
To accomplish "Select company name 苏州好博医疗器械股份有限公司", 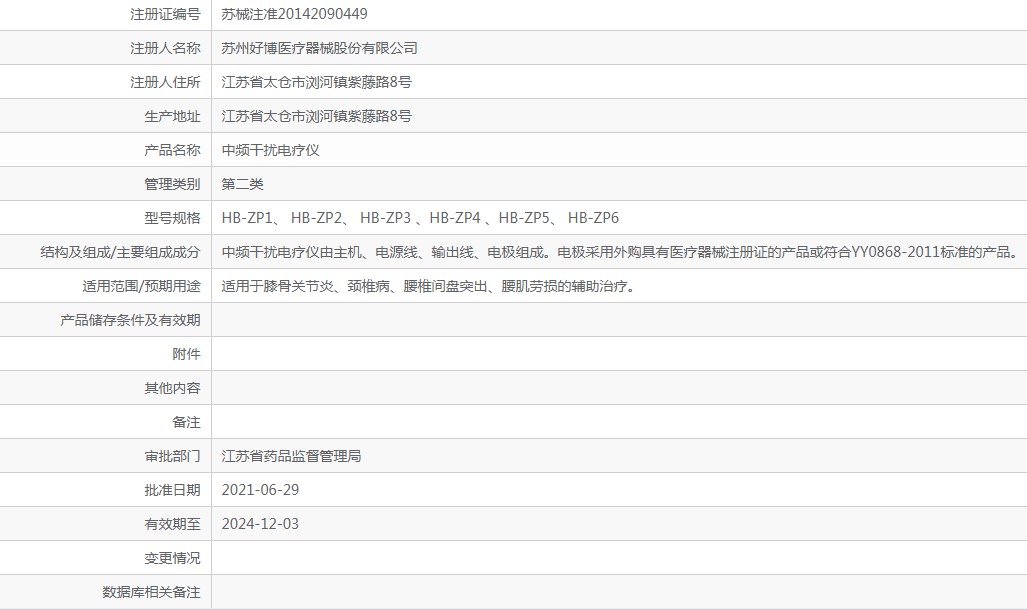I will pos(319,48).
